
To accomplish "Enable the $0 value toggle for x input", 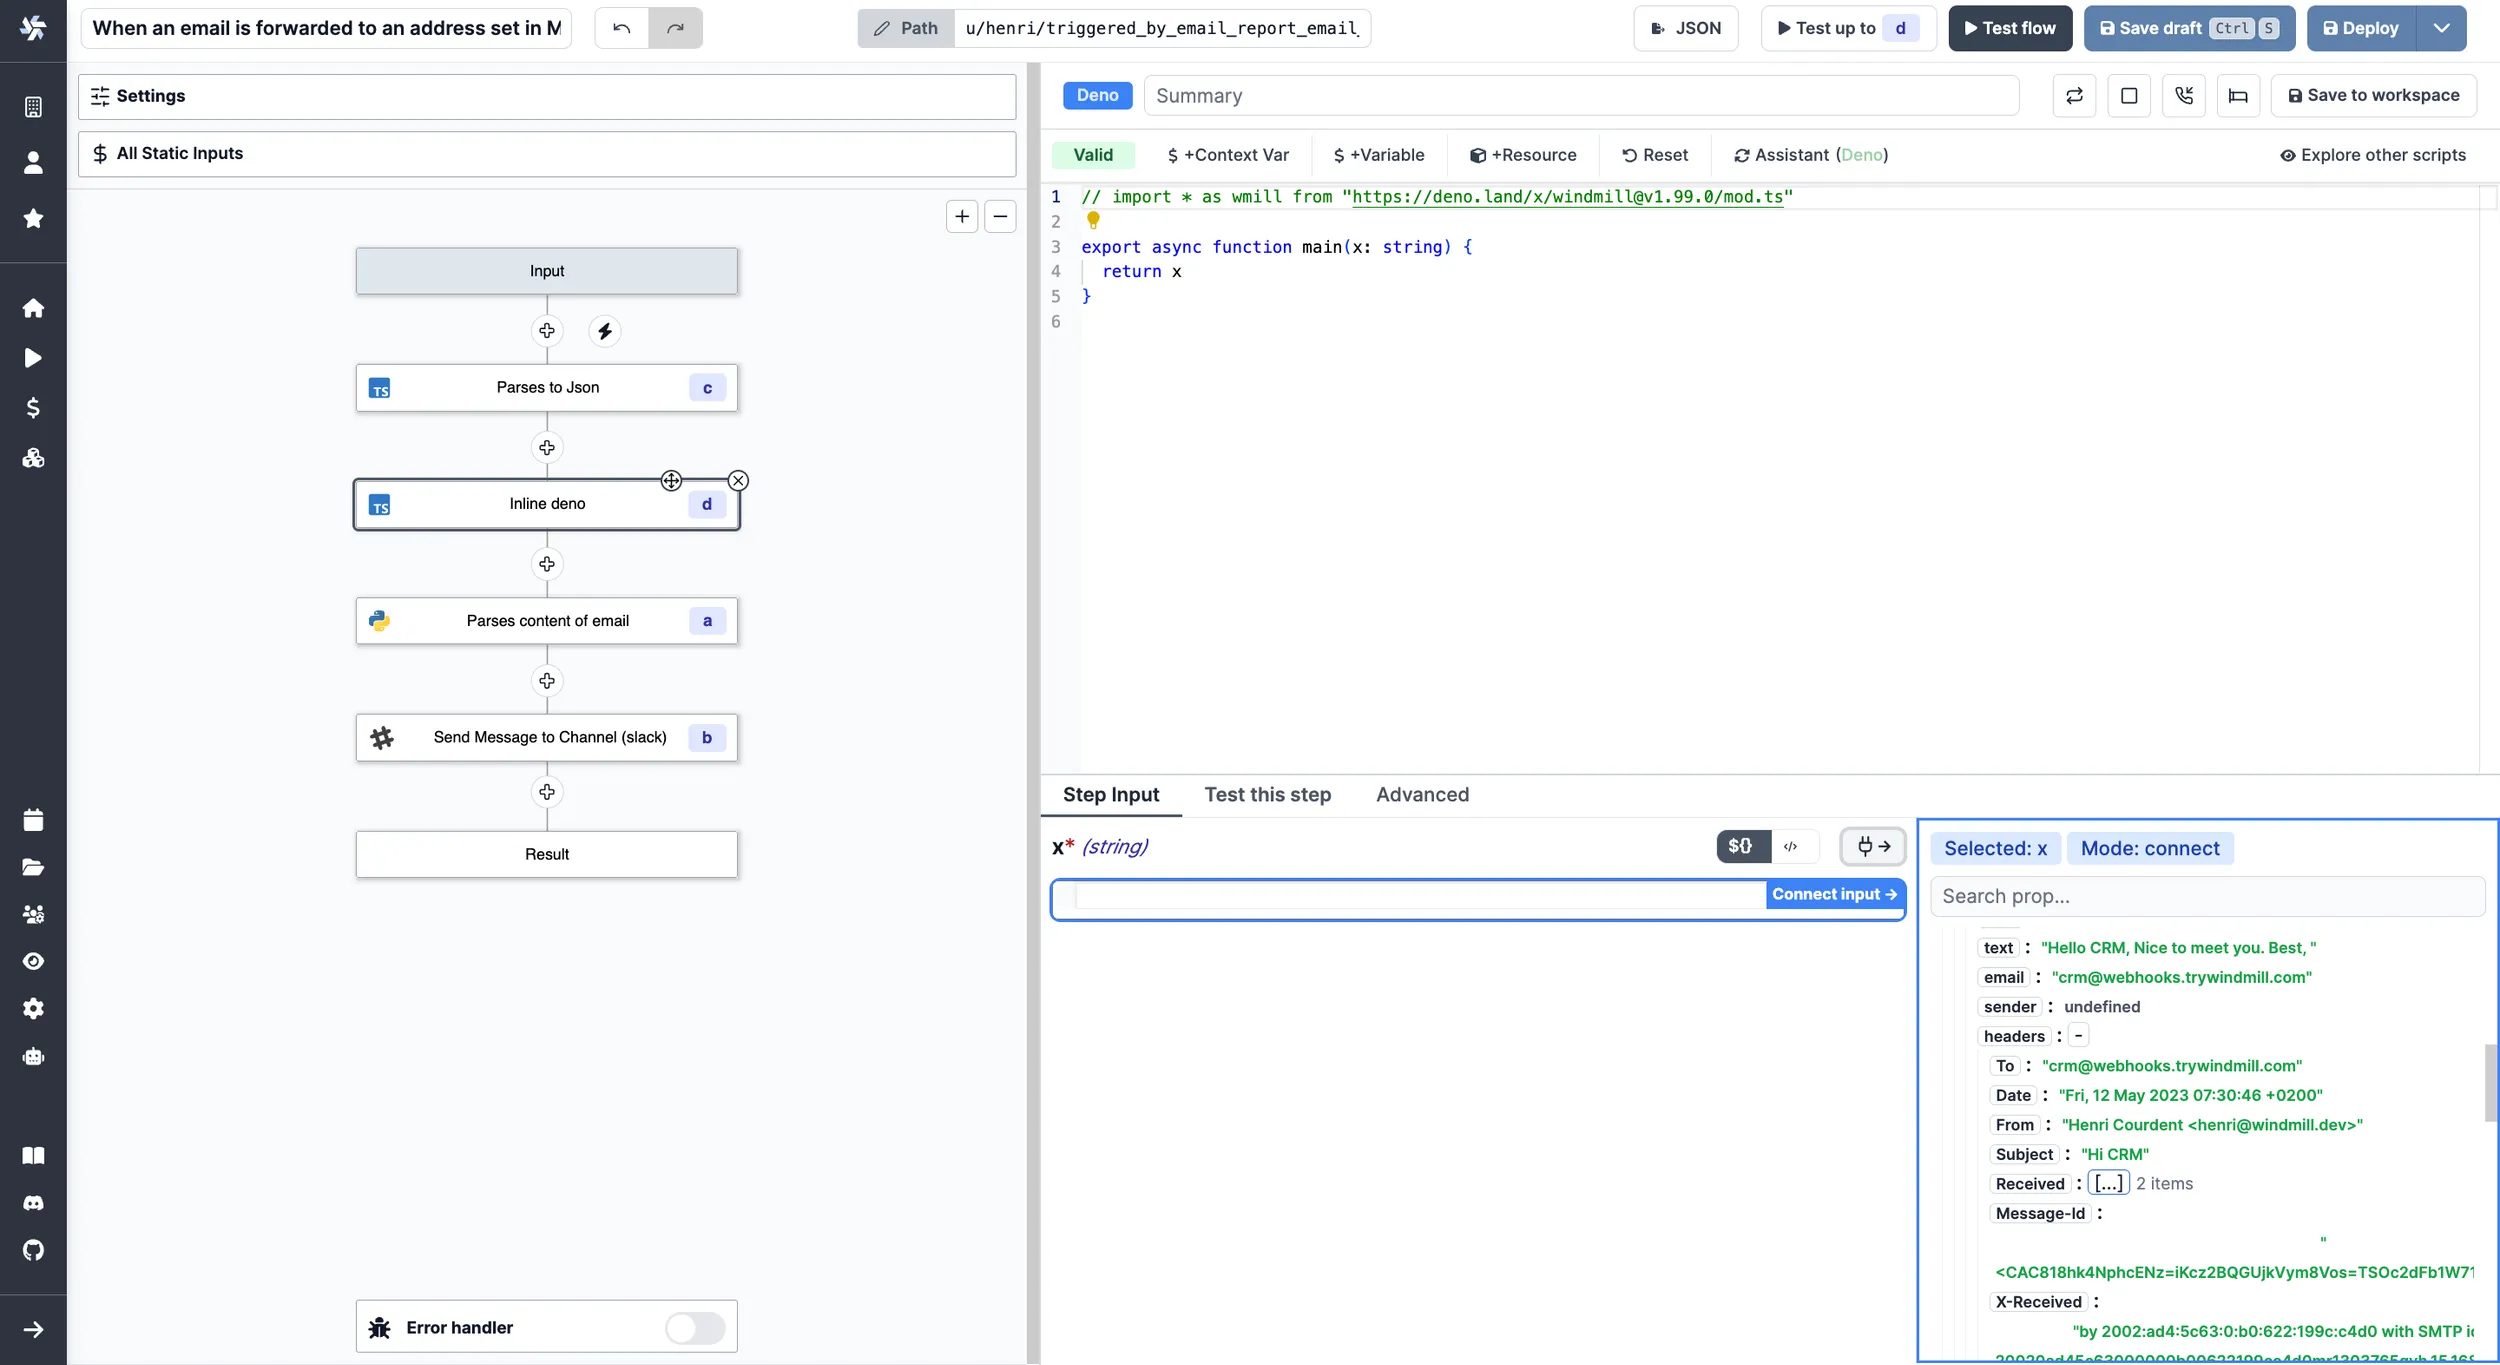I will (x=1741, y=846).
